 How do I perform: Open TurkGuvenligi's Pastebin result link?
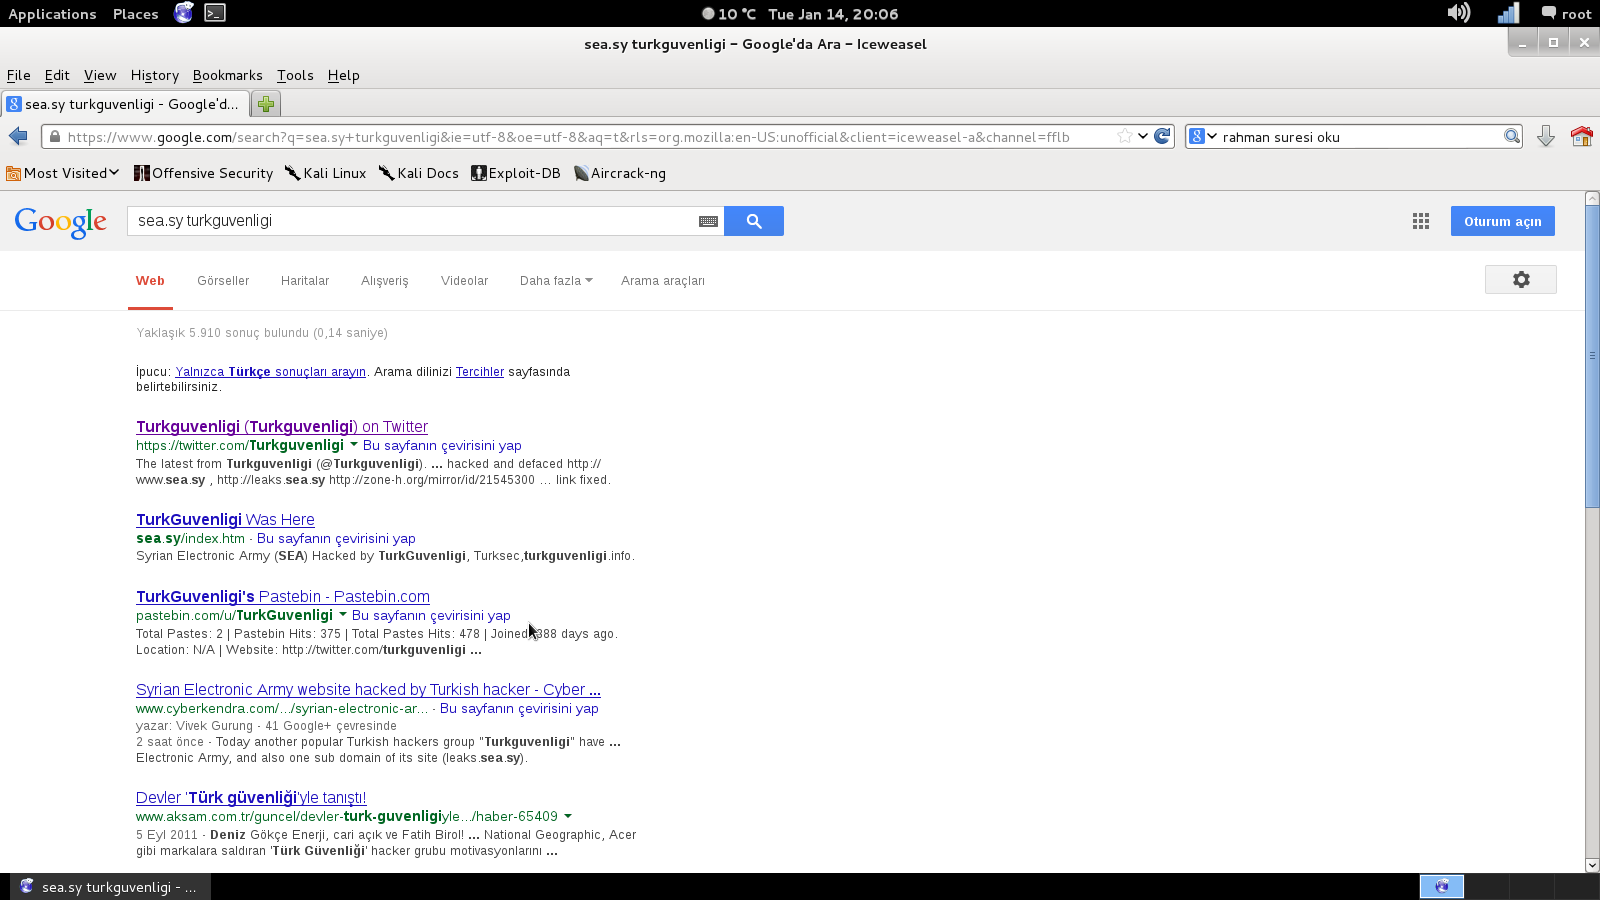(283, 597)
